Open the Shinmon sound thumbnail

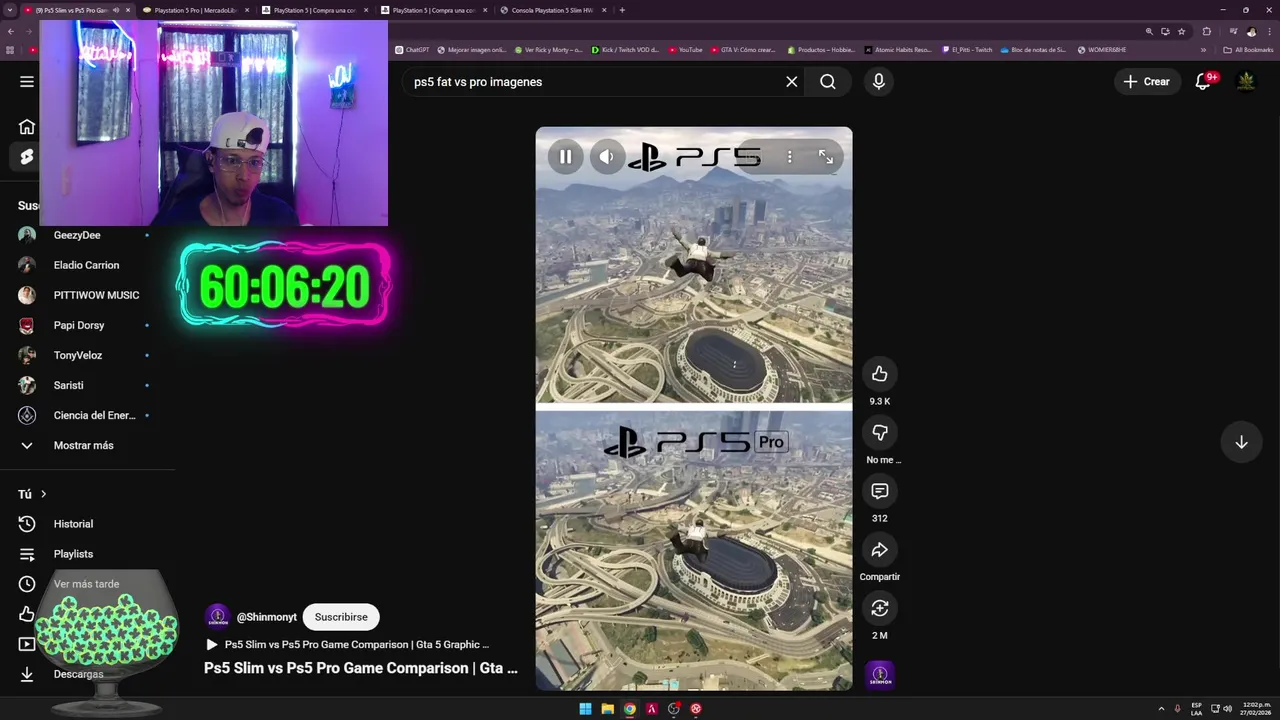[x=880, y=675]
